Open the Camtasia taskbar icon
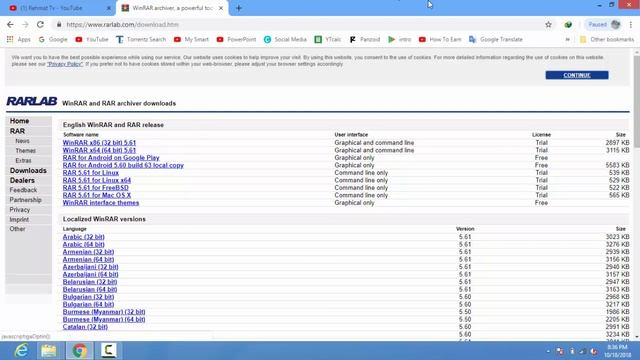The width and height of the screenshot is (640, 360). [x=108, y=351]
